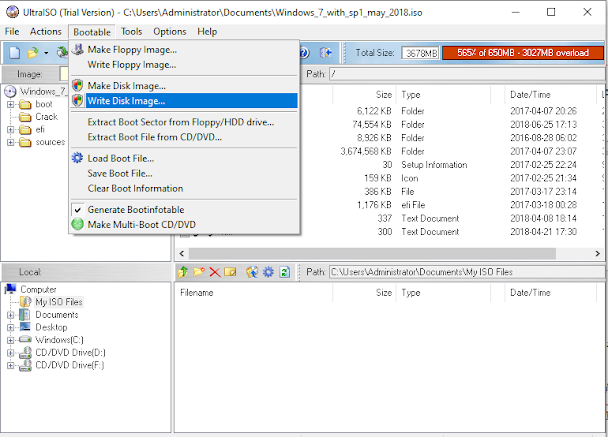Click the gear icon beside Load Boot File
The height and width of the screenshot is (437, 608).
pos(78,158)
